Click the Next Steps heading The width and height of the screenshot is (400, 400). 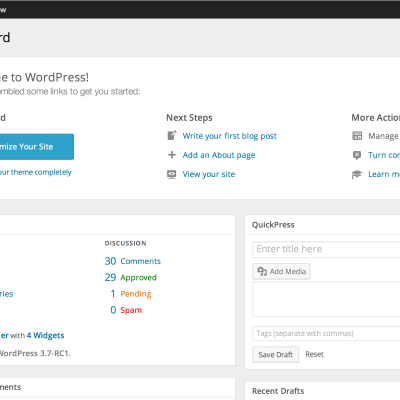tap(189, 118)
